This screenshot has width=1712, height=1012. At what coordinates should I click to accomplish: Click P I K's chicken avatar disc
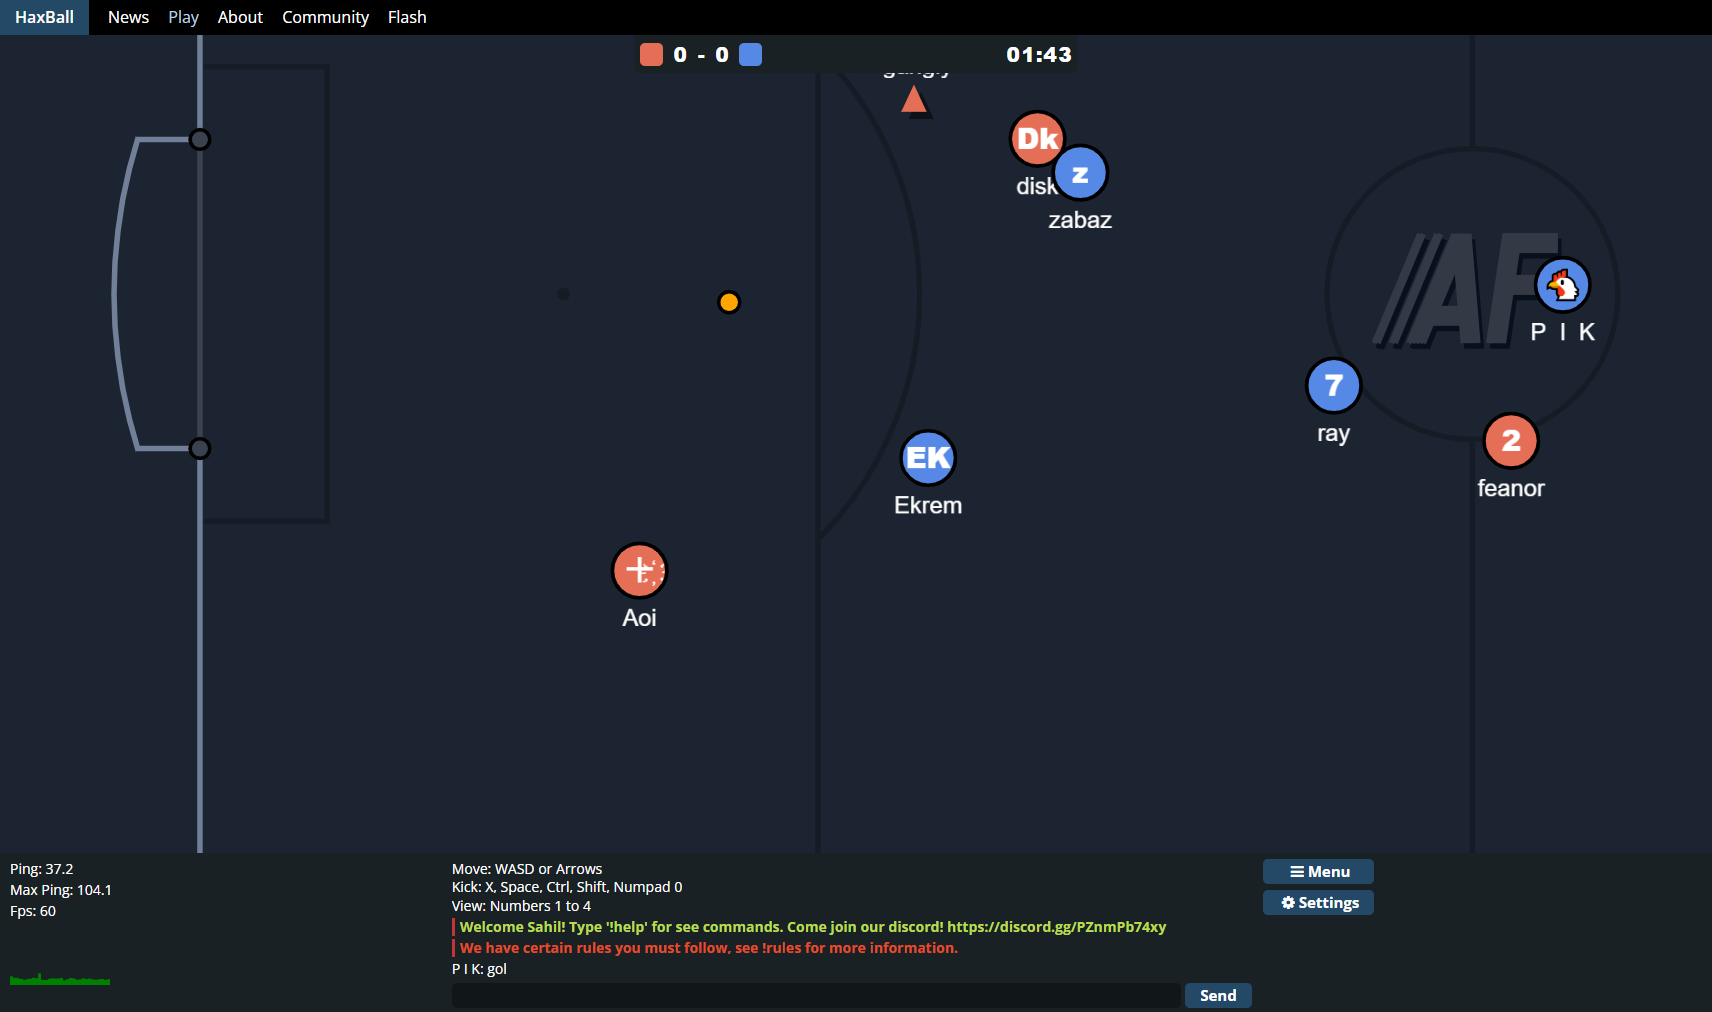(1562, 286)
